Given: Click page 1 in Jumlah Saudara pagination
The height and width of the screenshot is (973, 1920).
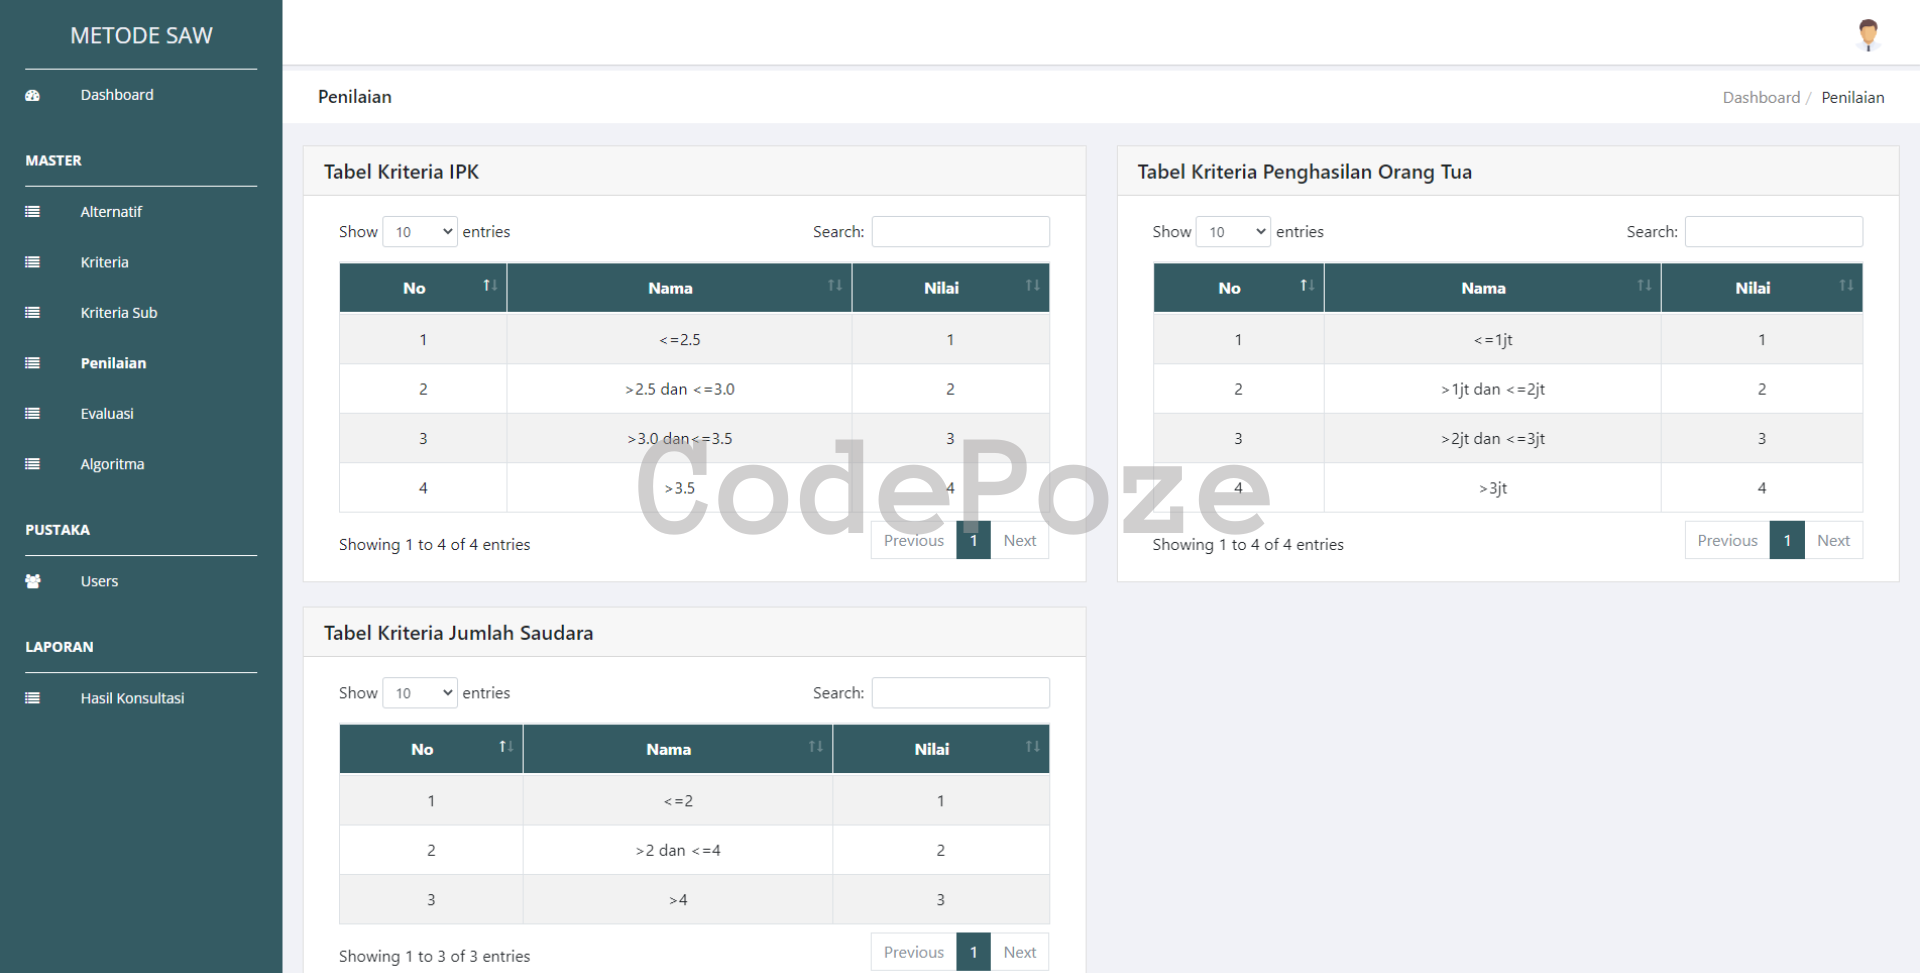Looking at the screenshot, I should (x=973, y=952).
